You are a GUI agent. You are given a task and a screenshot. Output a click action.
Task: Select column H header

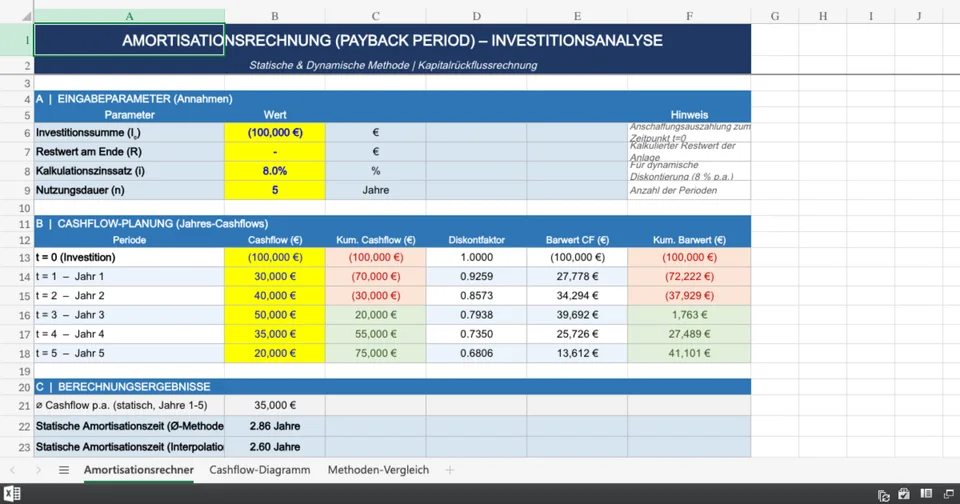coord(823,17)
